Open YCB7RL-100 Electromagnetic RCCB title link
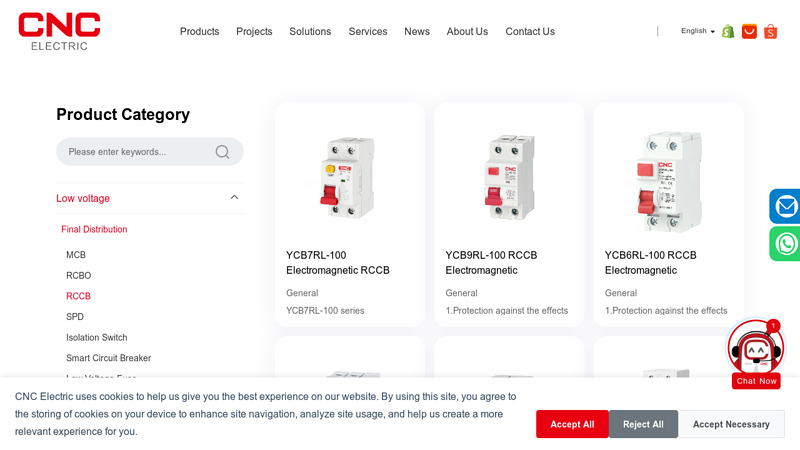The width and height of the screenshot is (800, 450). (338, 263)
